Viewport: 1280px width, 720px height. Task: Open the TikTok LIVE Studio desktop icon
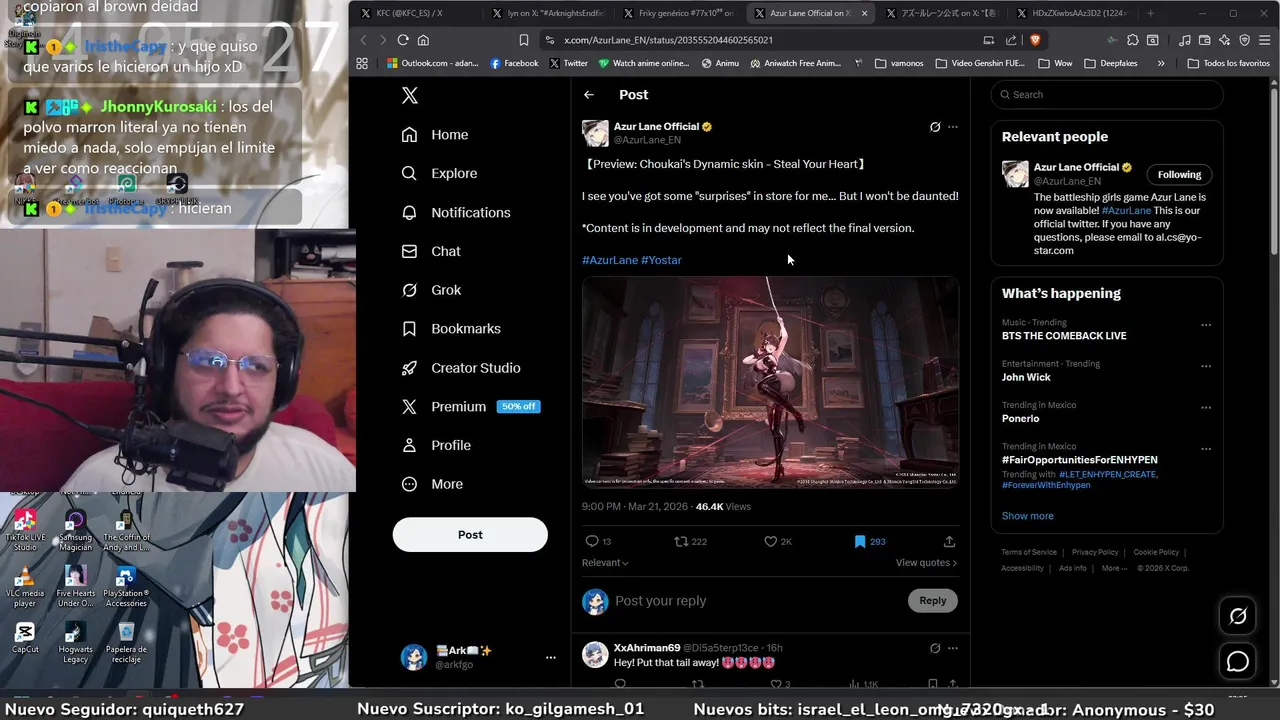click(x=25, y=529)
